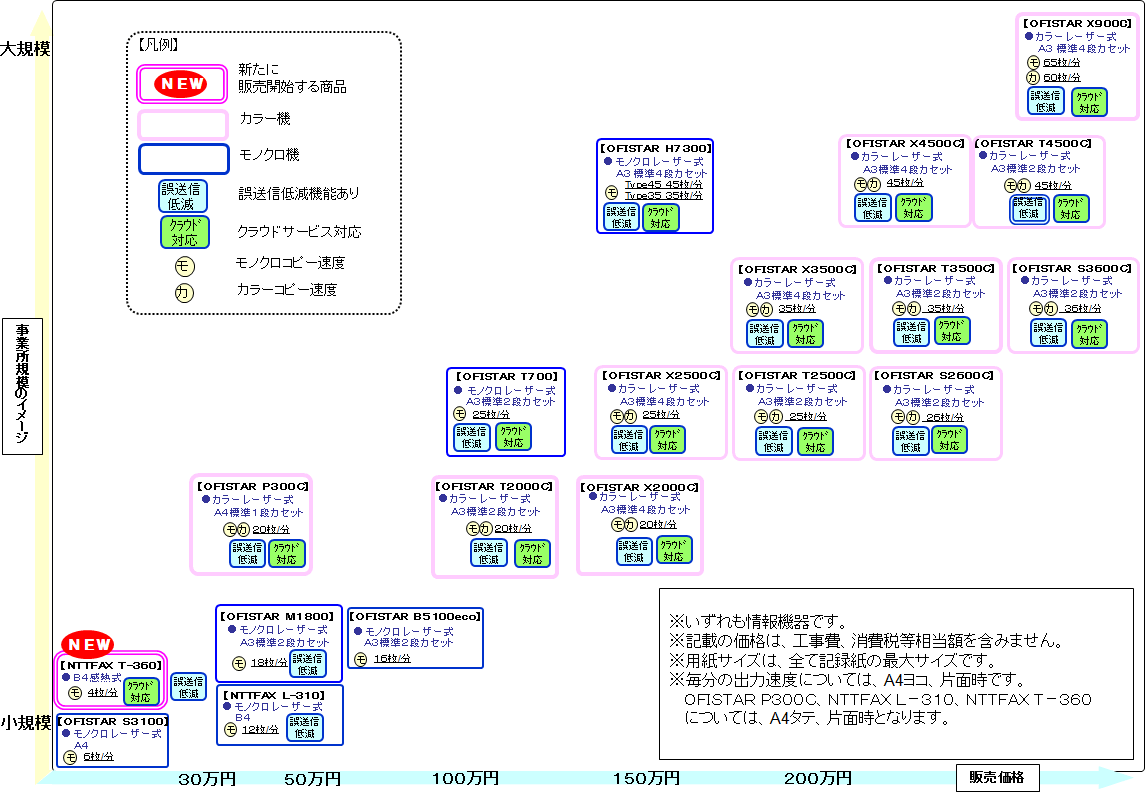Select the OFISTAR X2000C product title
This screenshot has width=1145, height=792.
[x=640, y=487]
